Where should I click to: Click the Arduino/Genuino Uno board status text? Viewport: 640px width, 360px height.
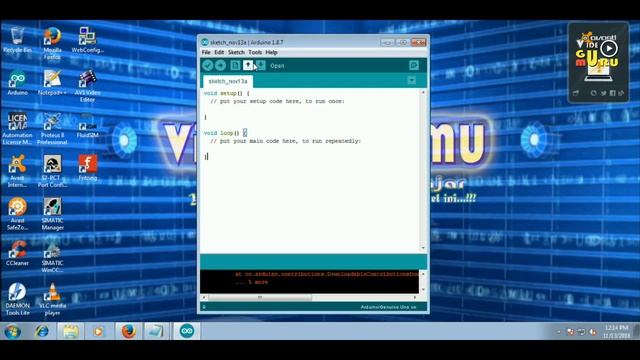click(x=388, y=307)
